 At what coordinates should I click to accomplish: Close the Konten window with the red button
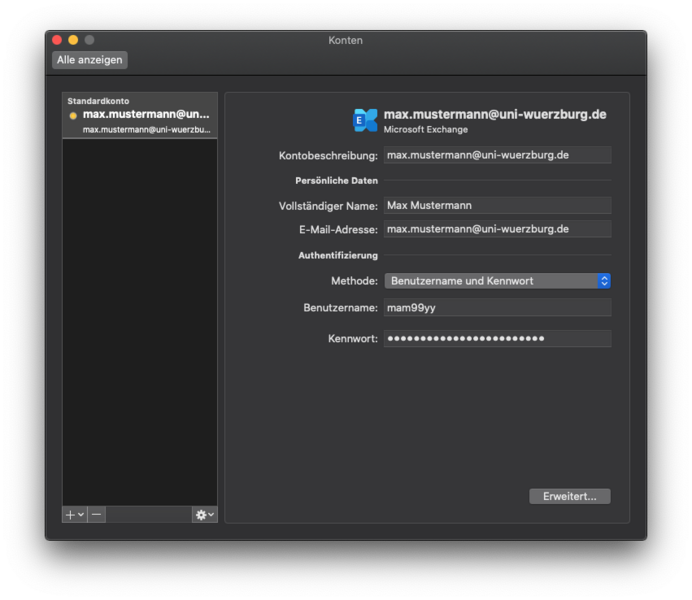click(57, 40)
